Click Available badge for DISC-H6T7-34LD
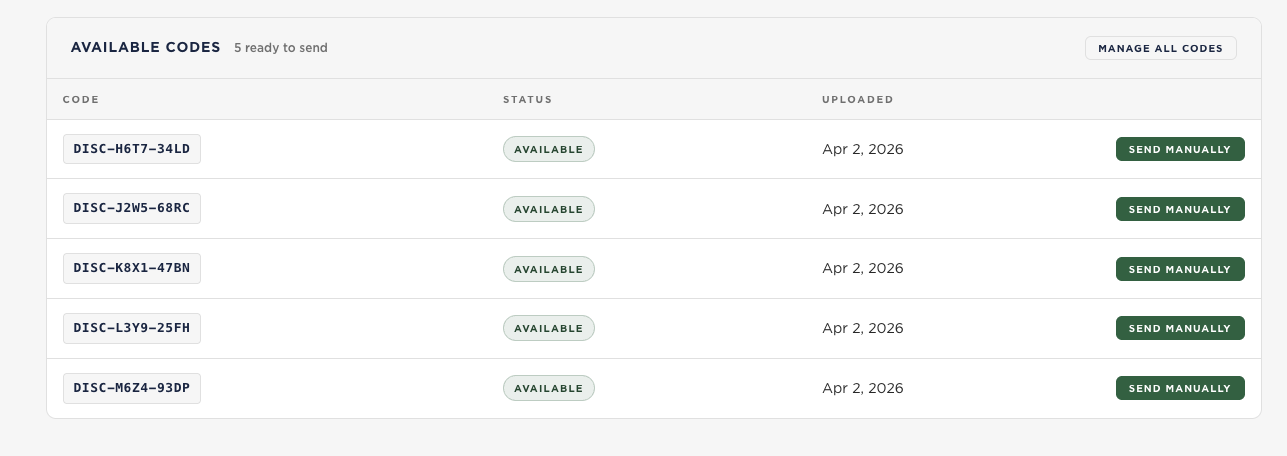 click(x=548, y=149)
